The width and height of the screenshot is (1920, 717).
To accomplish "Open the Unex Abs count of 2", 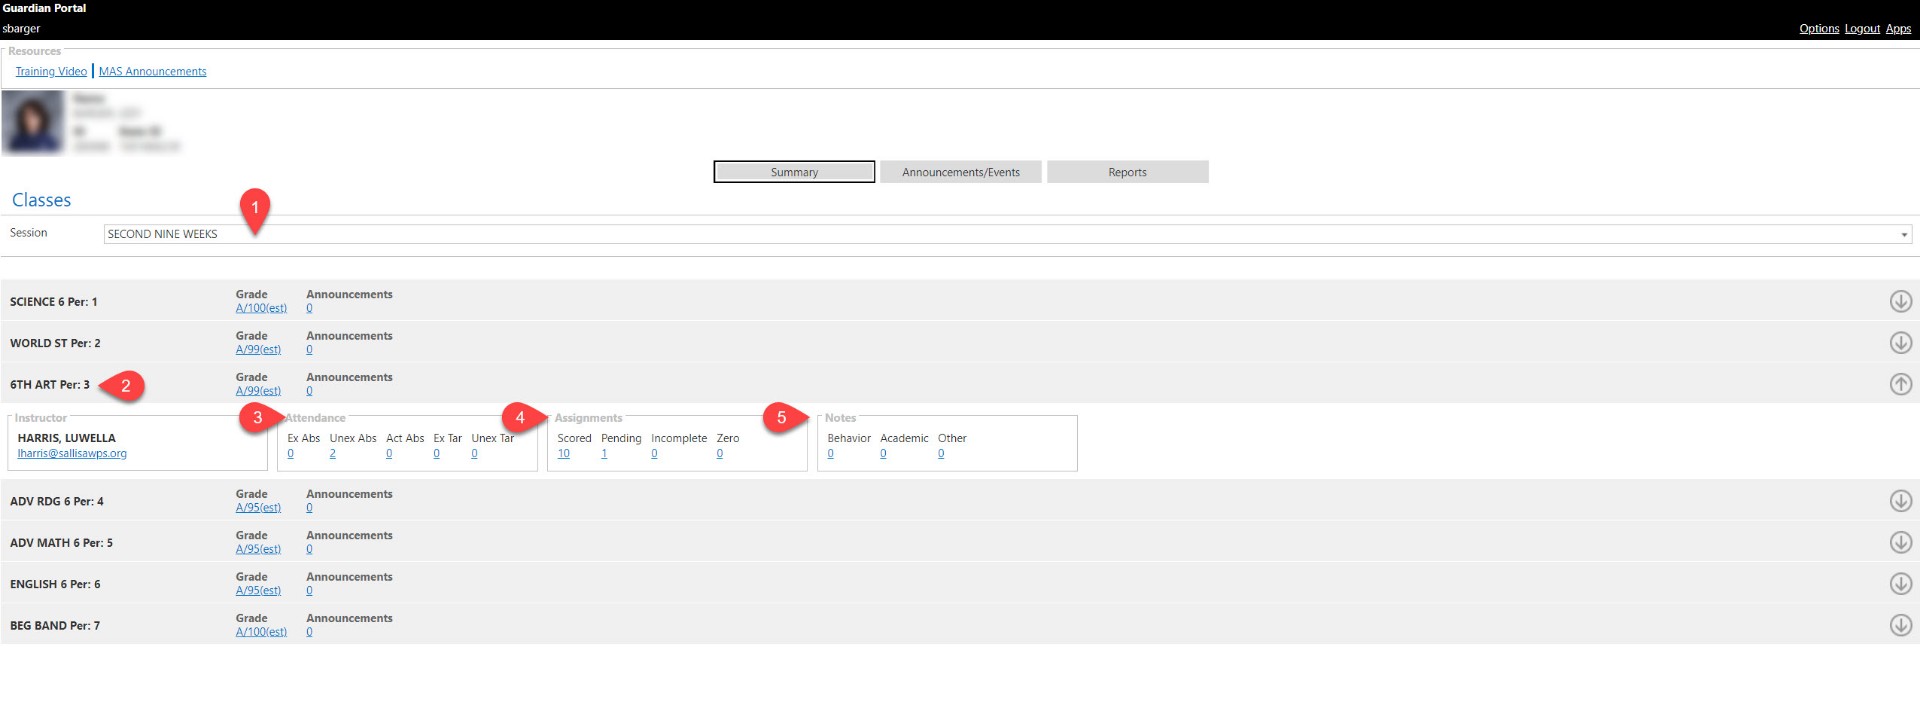I will (x=332, y=454).
